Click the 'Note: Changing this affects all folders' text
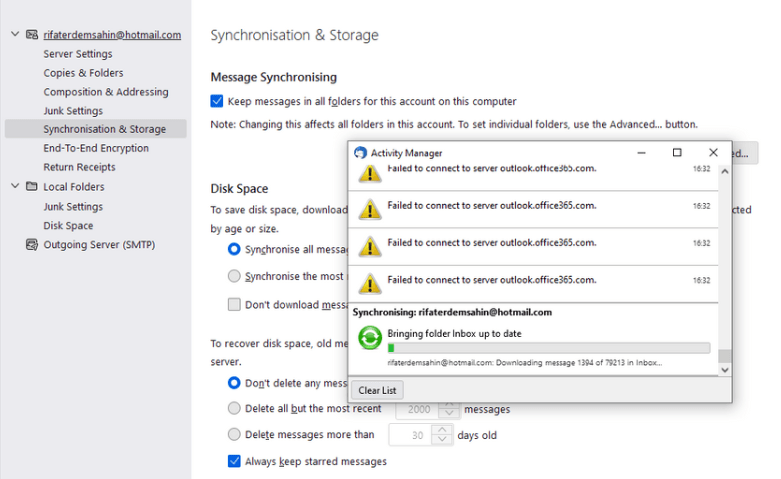The width and height of the screenshot is (781, 479). tap(454, 124)
